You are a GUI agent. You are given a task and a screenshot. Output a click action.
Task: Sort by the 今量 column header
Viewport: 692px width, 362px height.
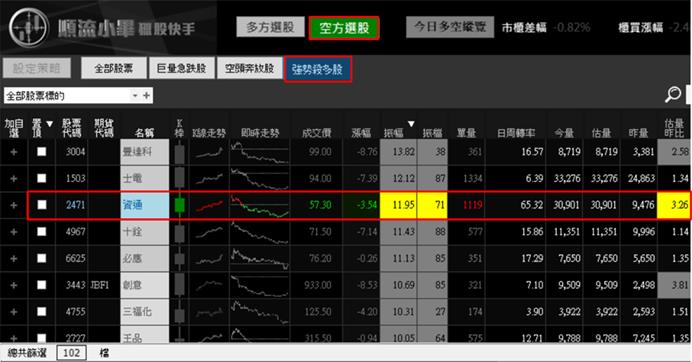(564, 132)
